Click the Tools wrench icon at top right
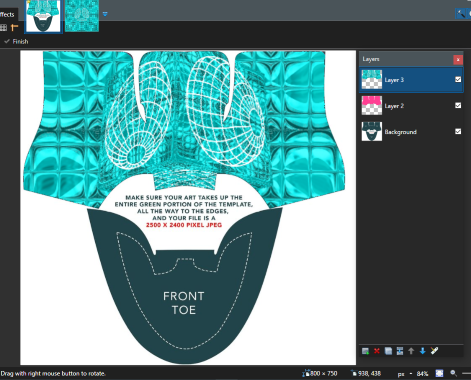 [x=460, y=14]
